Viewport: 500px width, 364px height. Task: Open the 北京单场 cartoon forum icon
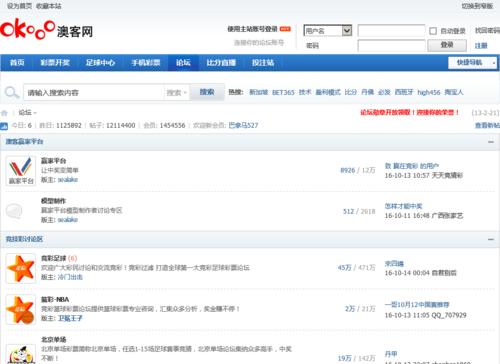click(x=21, y=354)
